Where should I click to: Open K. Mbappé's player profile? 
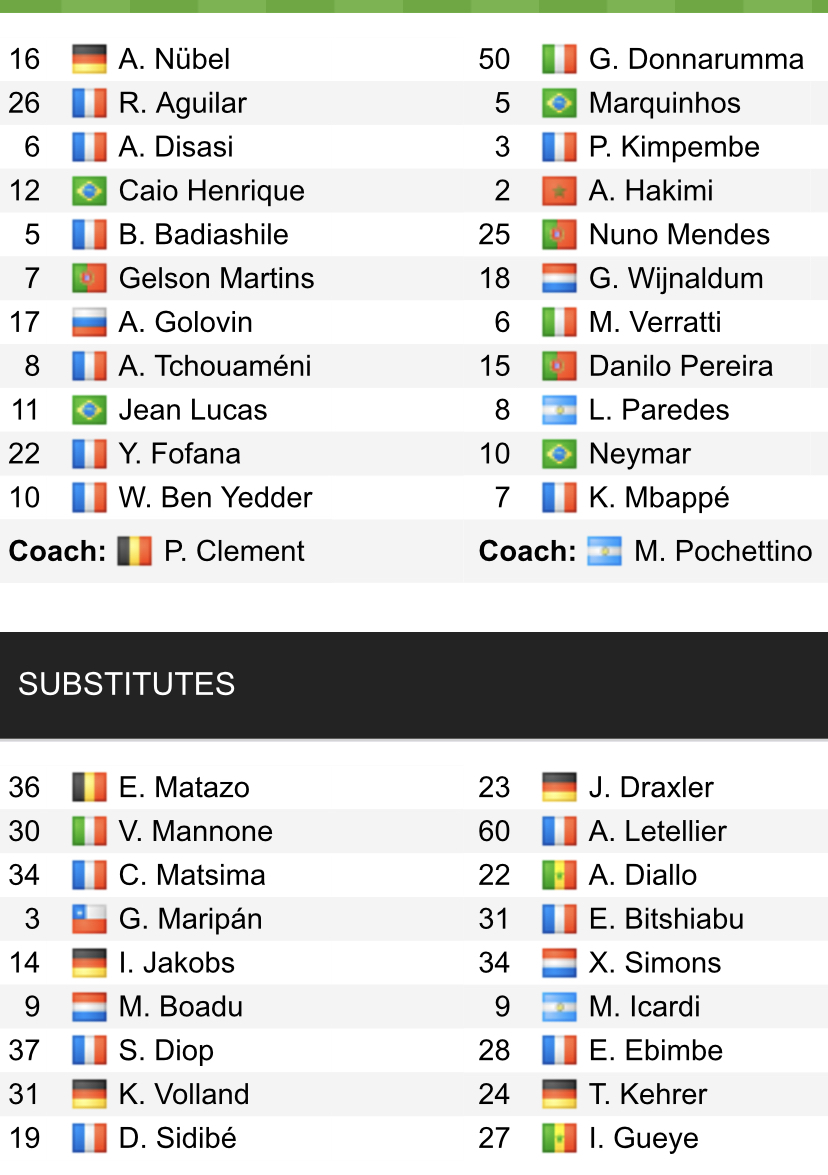coord(659,498)
